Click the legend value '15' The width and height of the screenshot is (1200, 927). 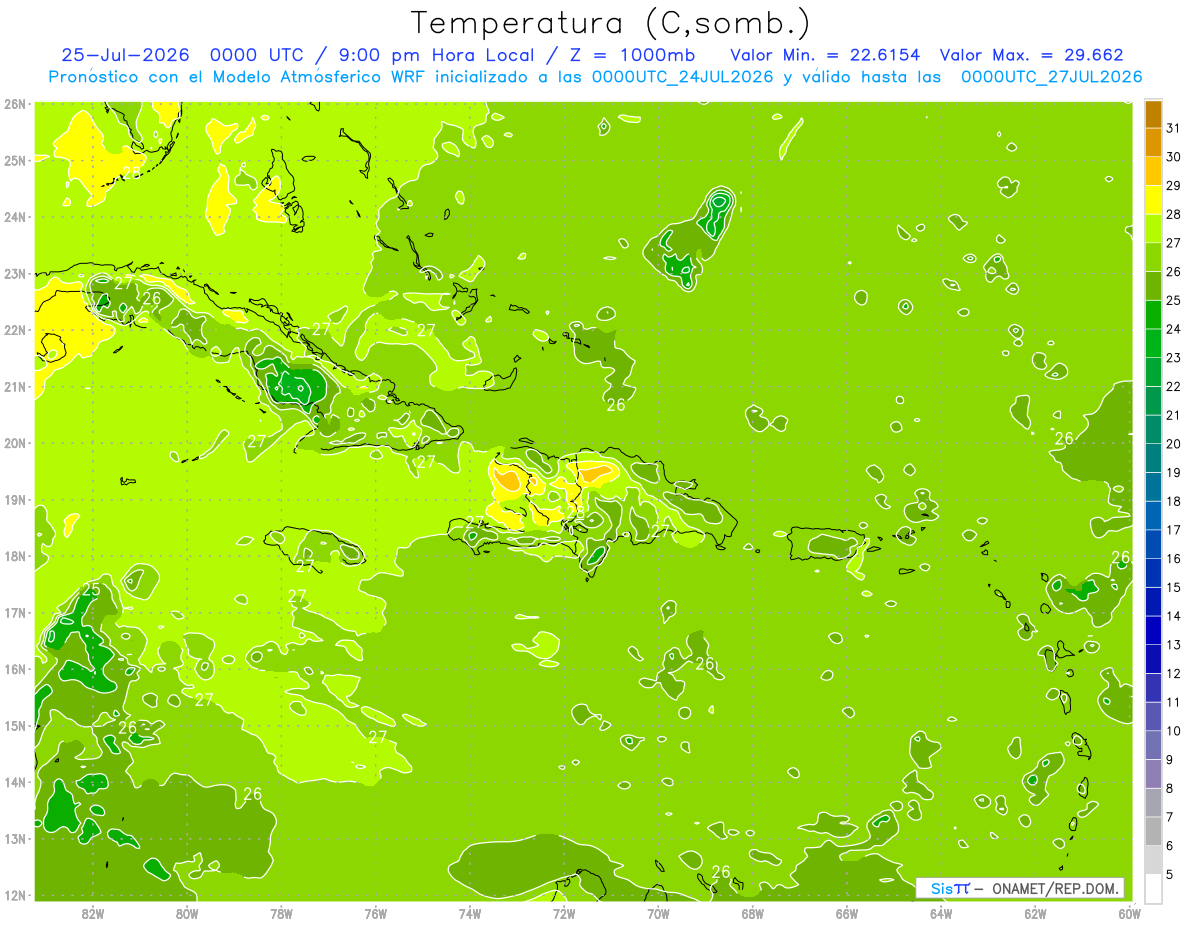pos(1173,587)
